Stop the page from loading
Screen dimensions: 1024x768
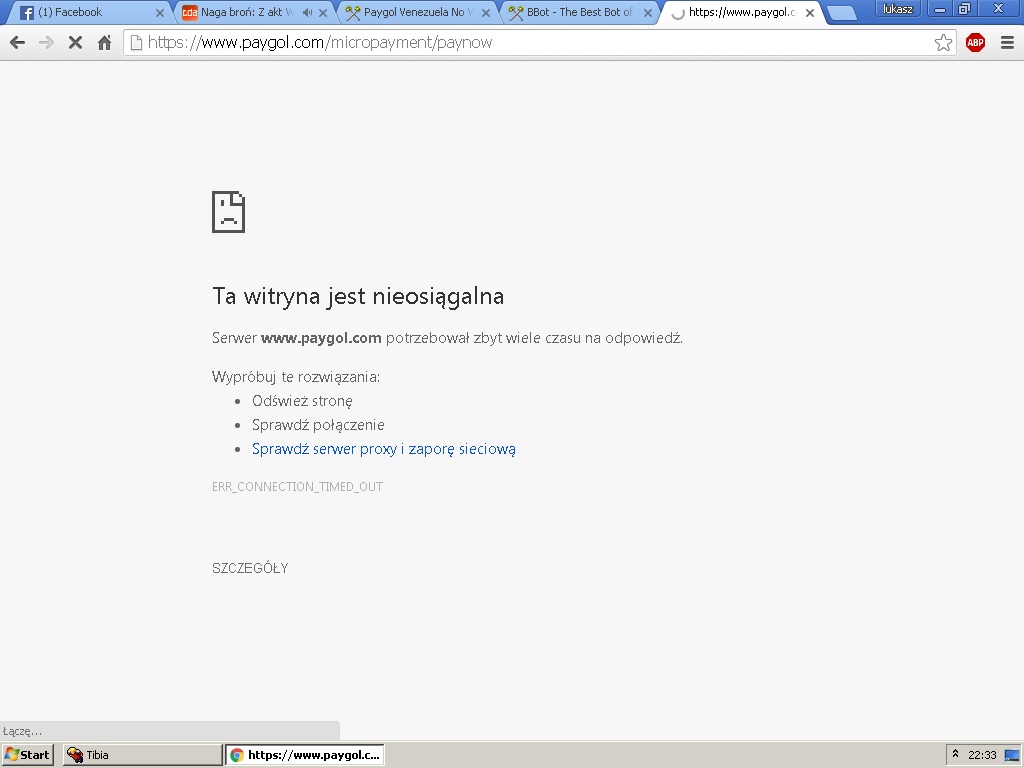[x=75, y=43]
